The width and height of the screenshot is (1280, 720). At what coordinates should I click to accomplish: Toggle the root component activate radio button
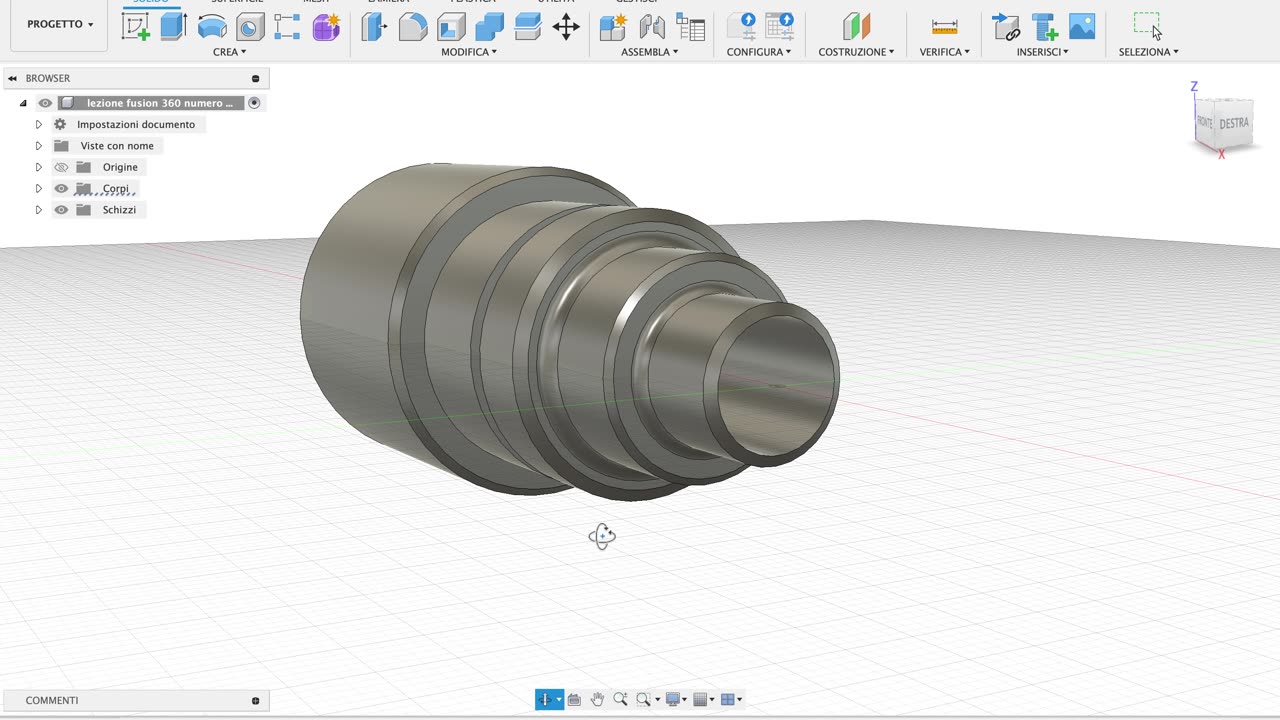tap(254, 103)
